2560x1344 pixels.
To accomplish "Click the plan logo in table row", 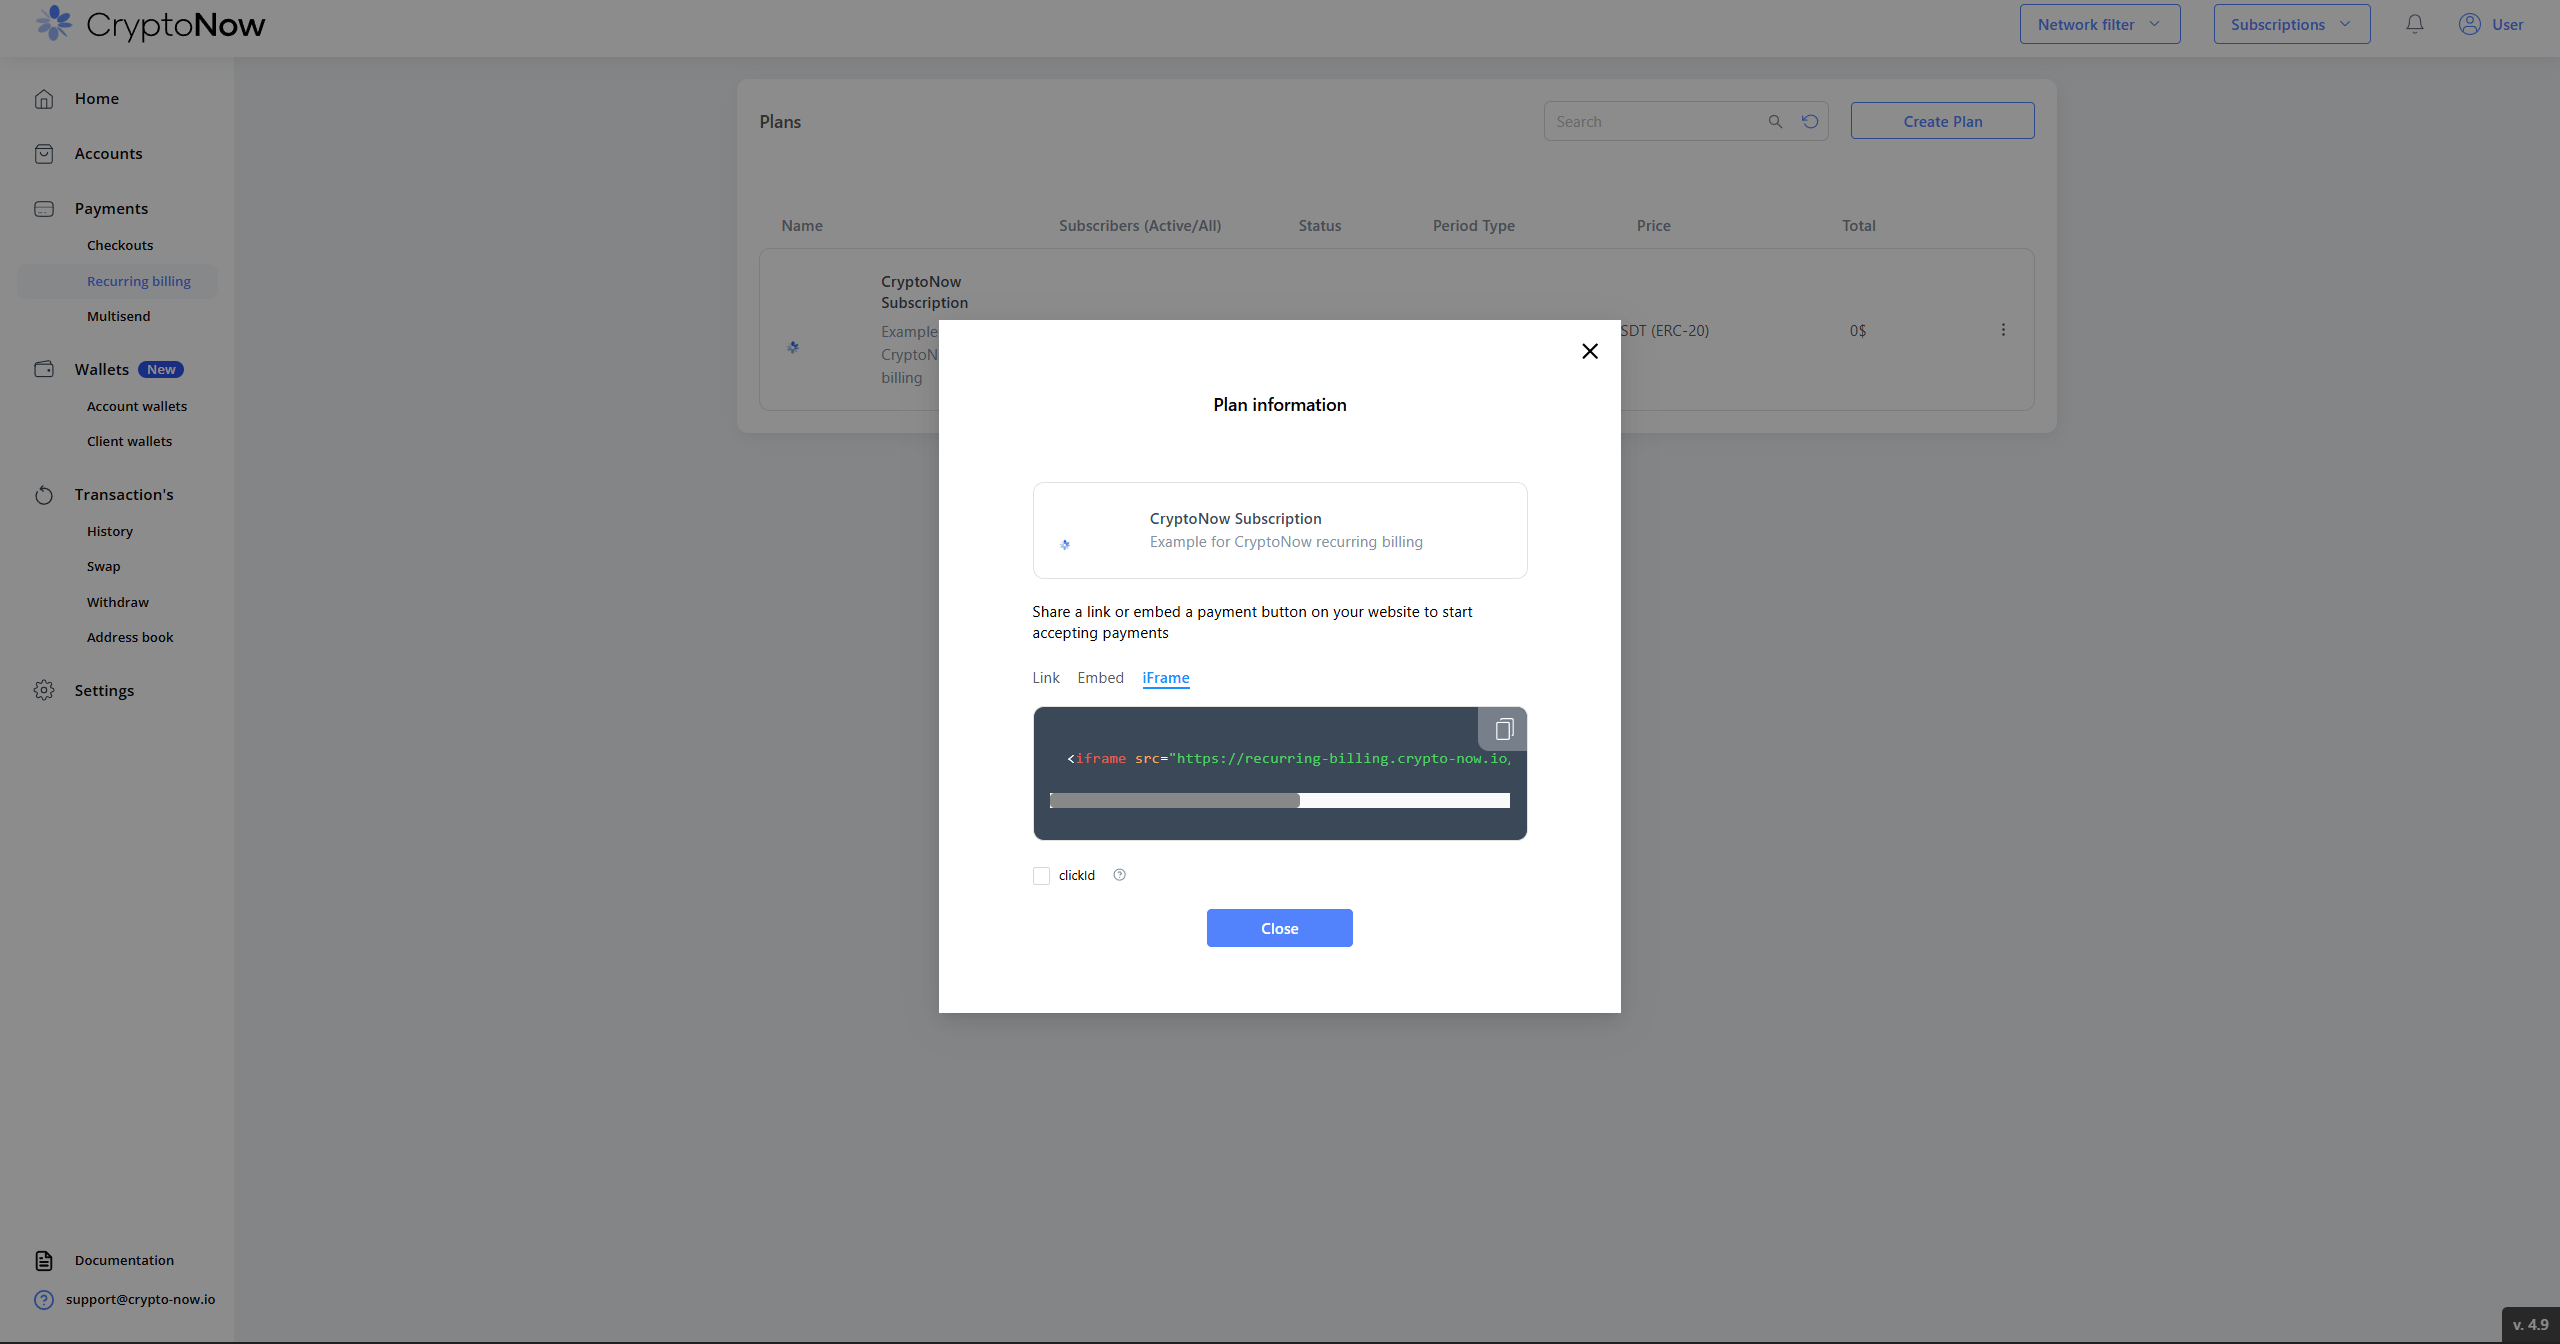I will point(793,347).
